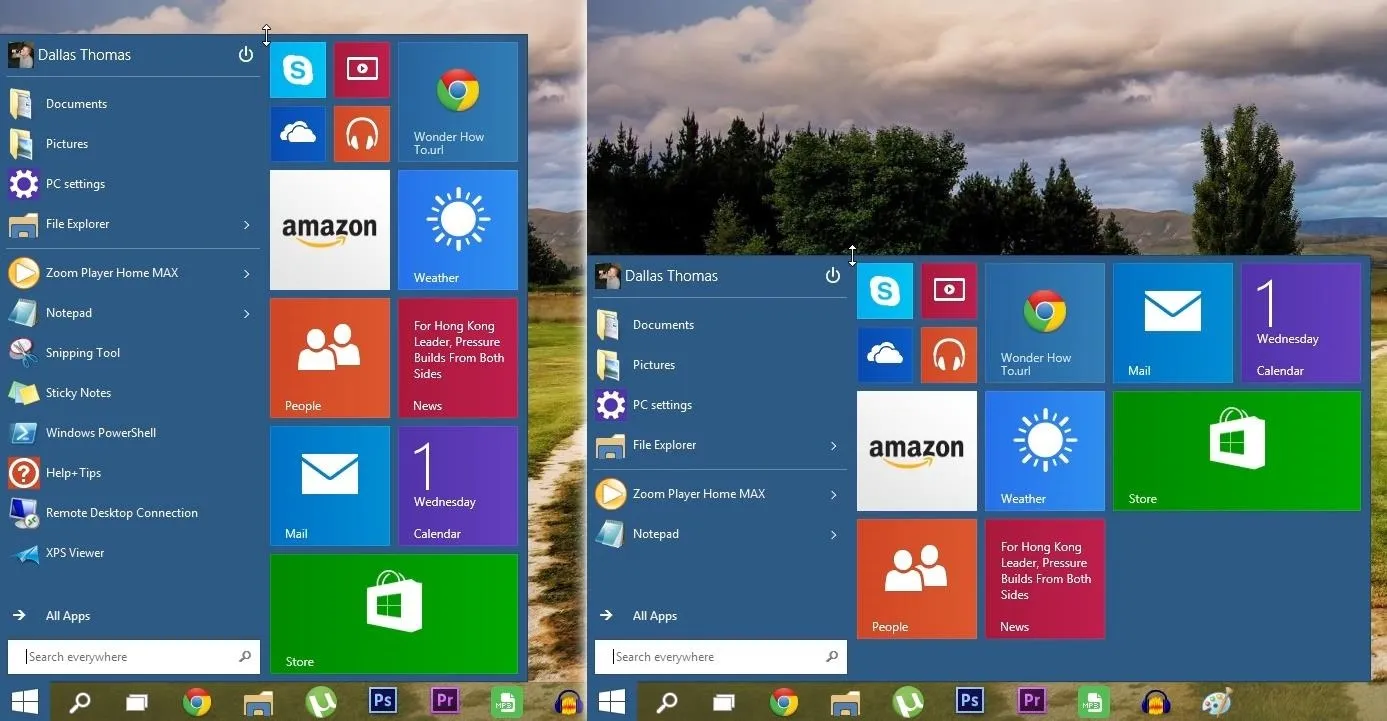This screenshot has height=721, width=1387.
Task: Open PC settings in right Start menu
Action: click(720, 405)
